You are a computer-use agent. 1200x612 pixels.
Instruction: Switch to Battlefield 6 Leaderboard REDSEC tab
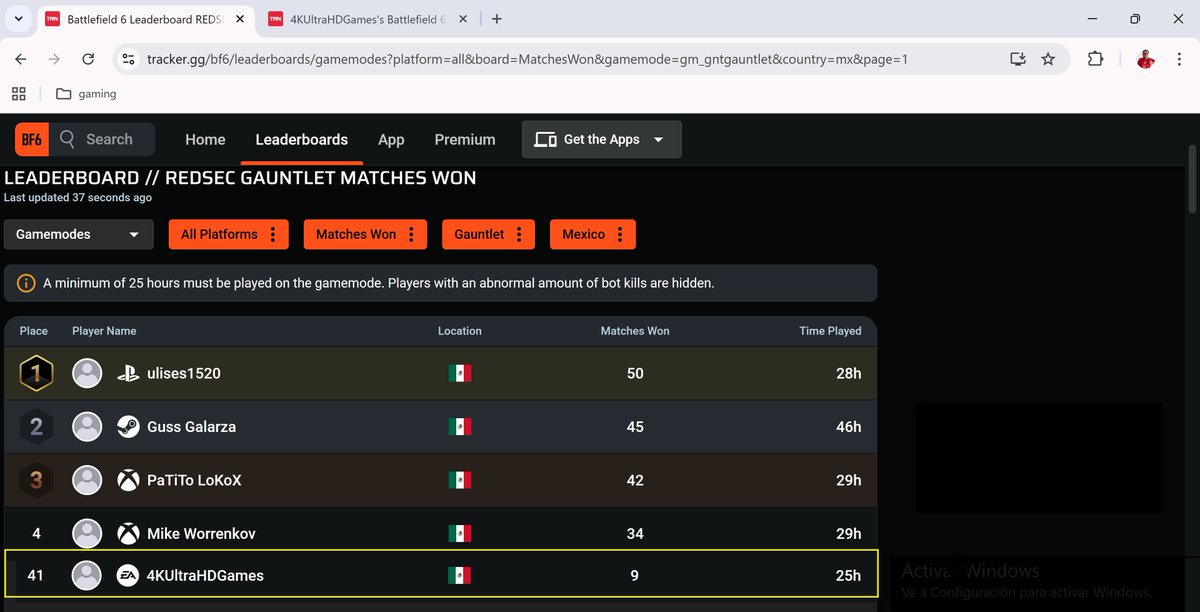pos(147,19)
